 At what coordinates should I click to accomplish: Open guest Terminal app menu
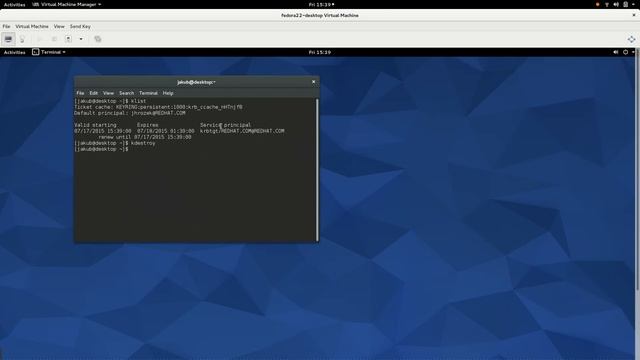click(x=49, y=52)
